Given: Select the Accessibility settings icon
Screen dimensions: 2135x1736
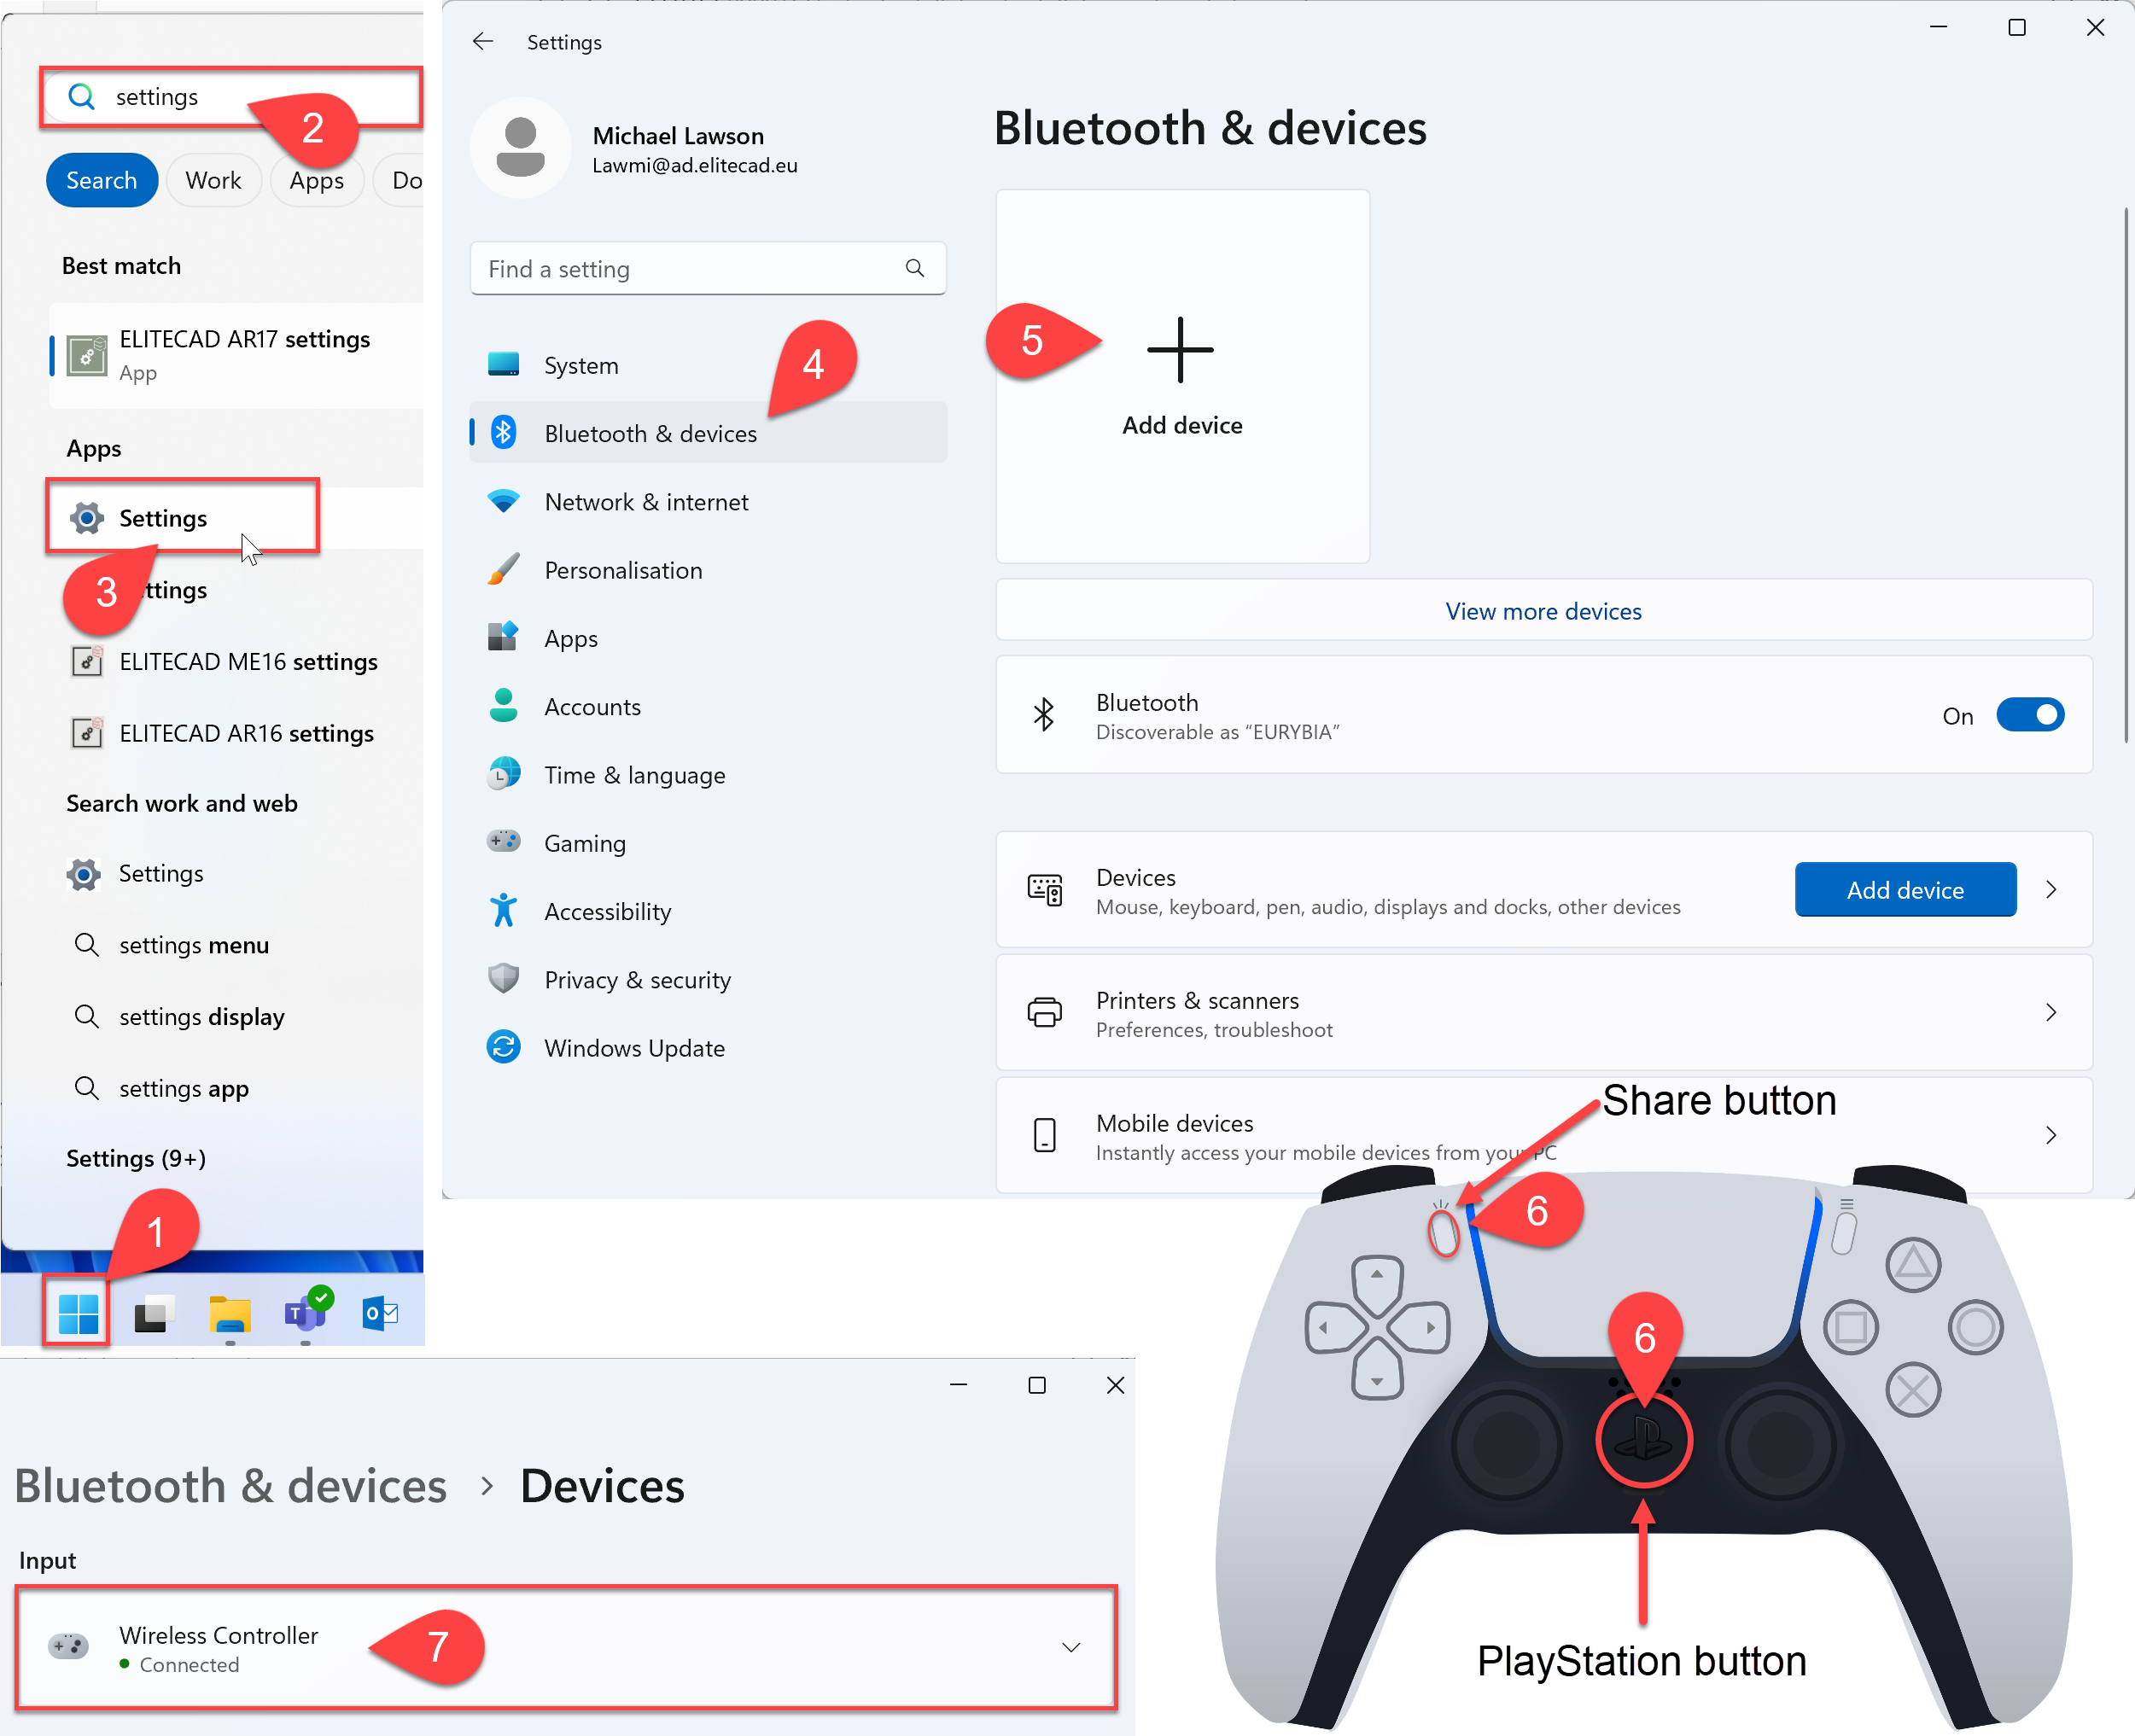Looking at the screenshot, I should point(504,910).
